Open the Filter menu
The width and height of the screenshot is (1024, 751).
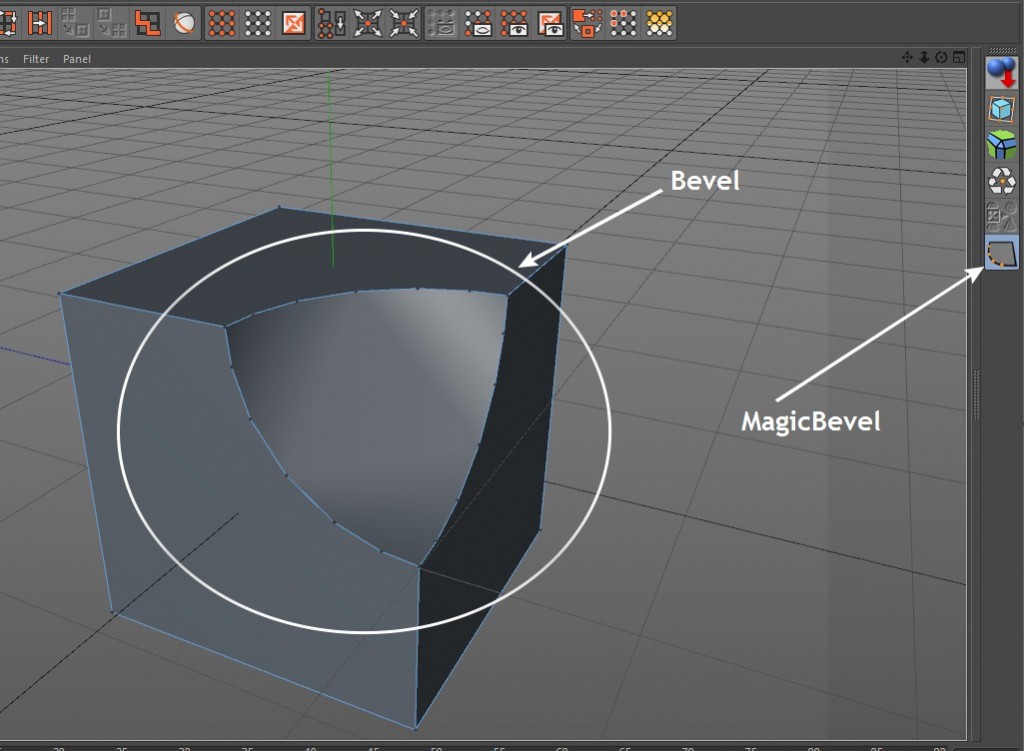[36, 59]
